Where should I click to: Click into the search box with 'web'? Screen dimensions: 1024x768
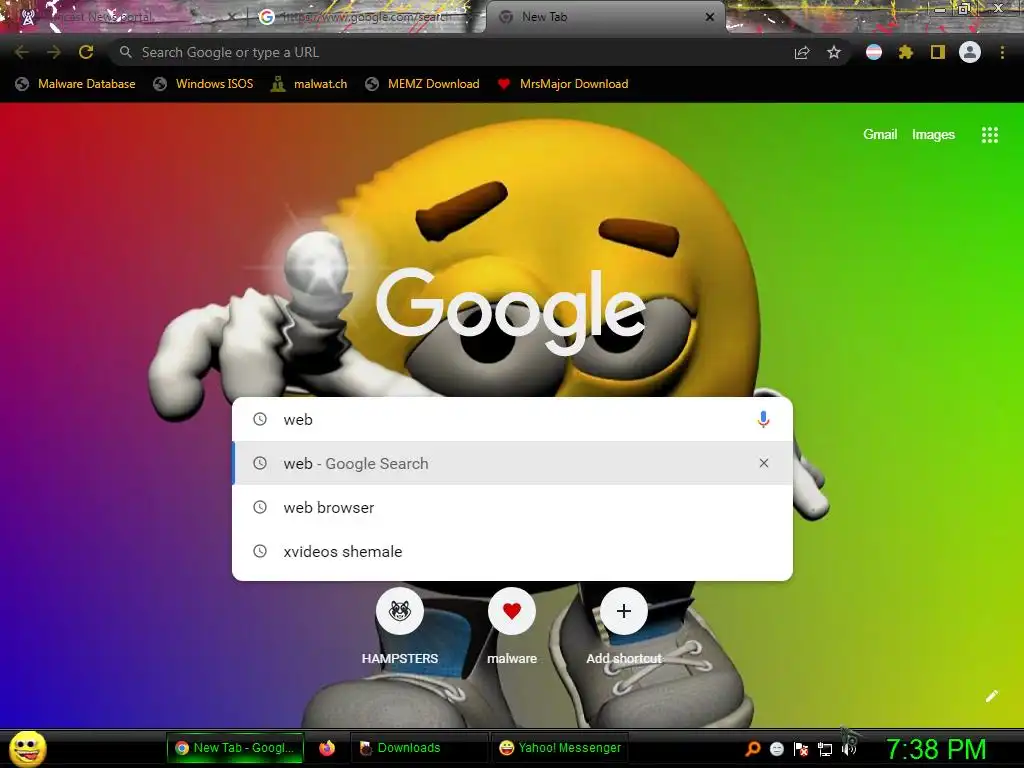(x=513, y=419)
